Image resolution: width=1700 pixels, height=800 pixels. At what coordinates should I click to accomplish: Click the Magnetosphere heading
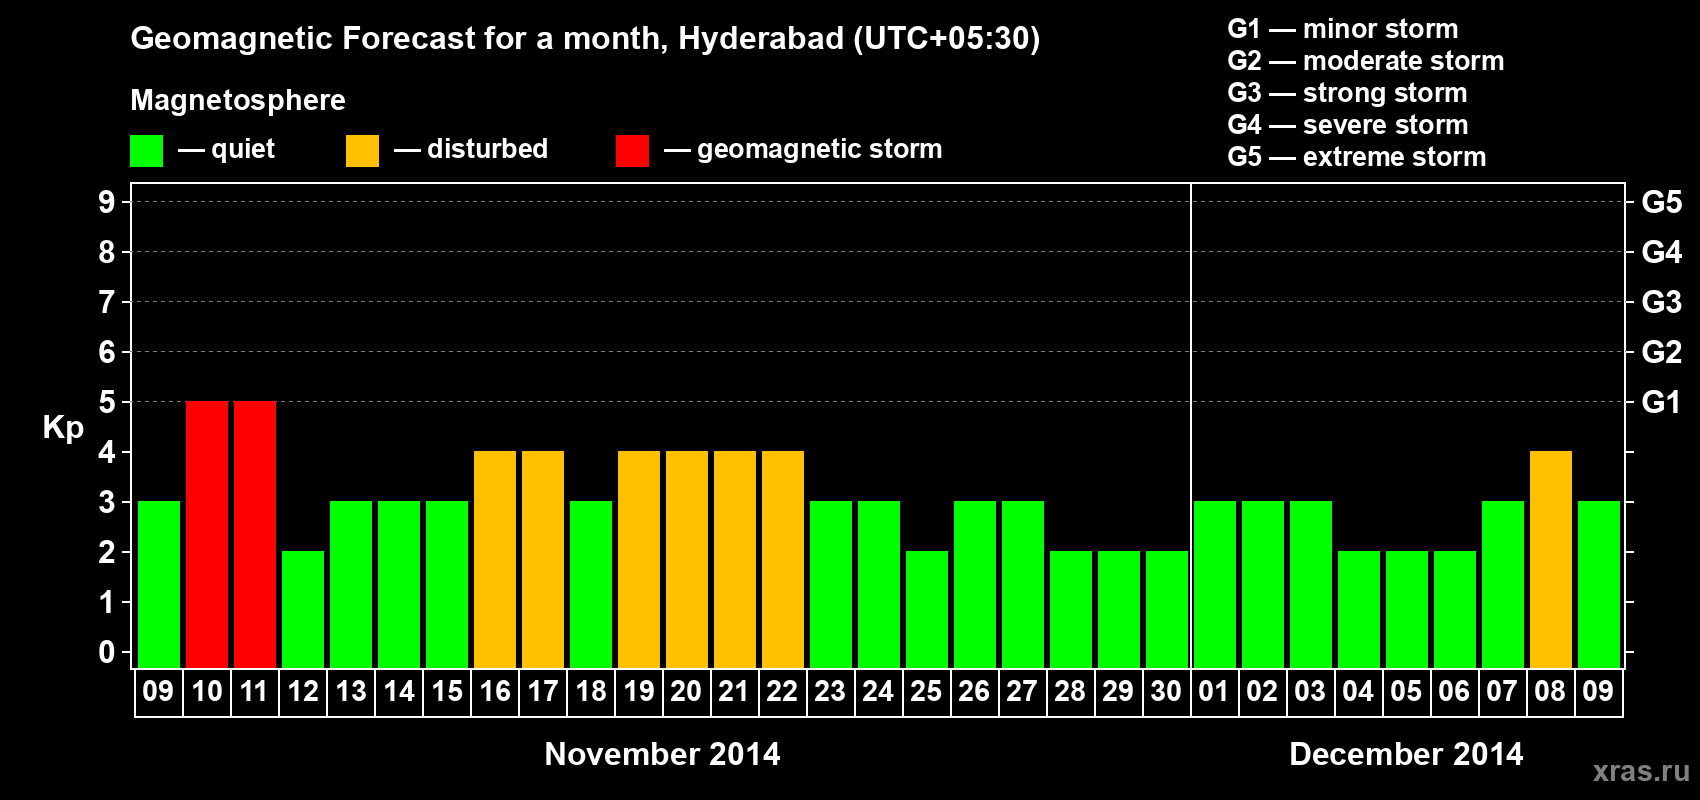coord(238,101)
